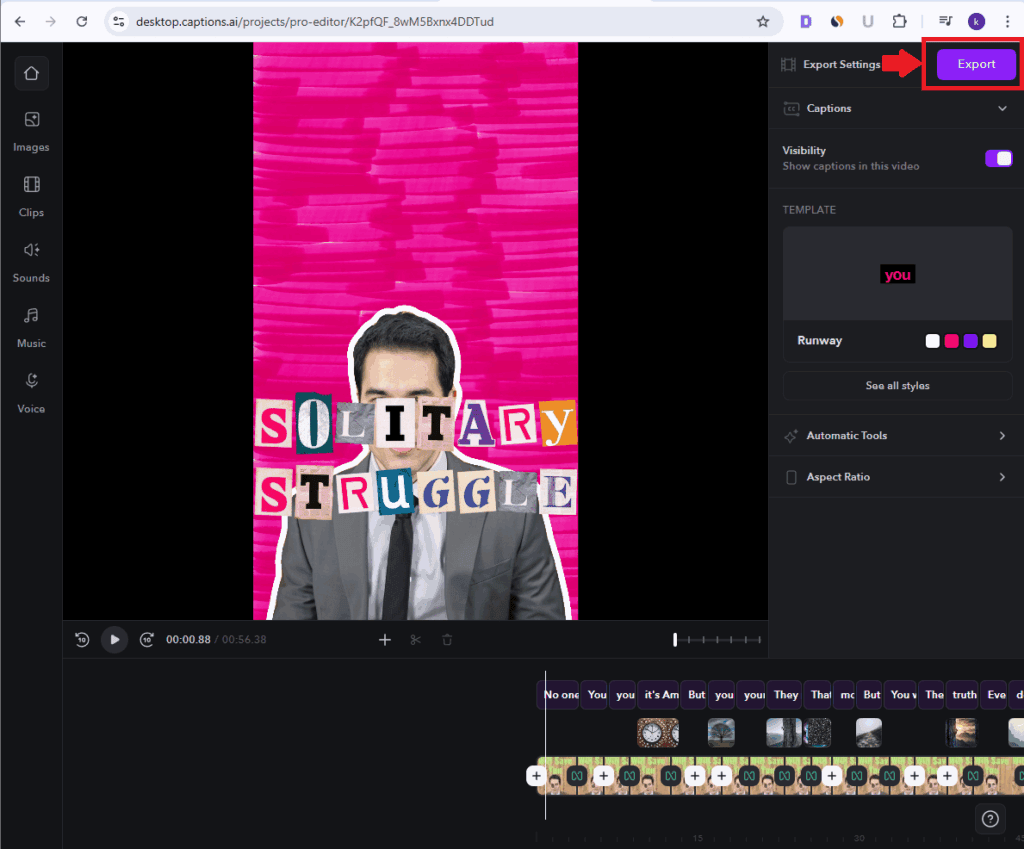Open the Clips panel

coord(31,197)
